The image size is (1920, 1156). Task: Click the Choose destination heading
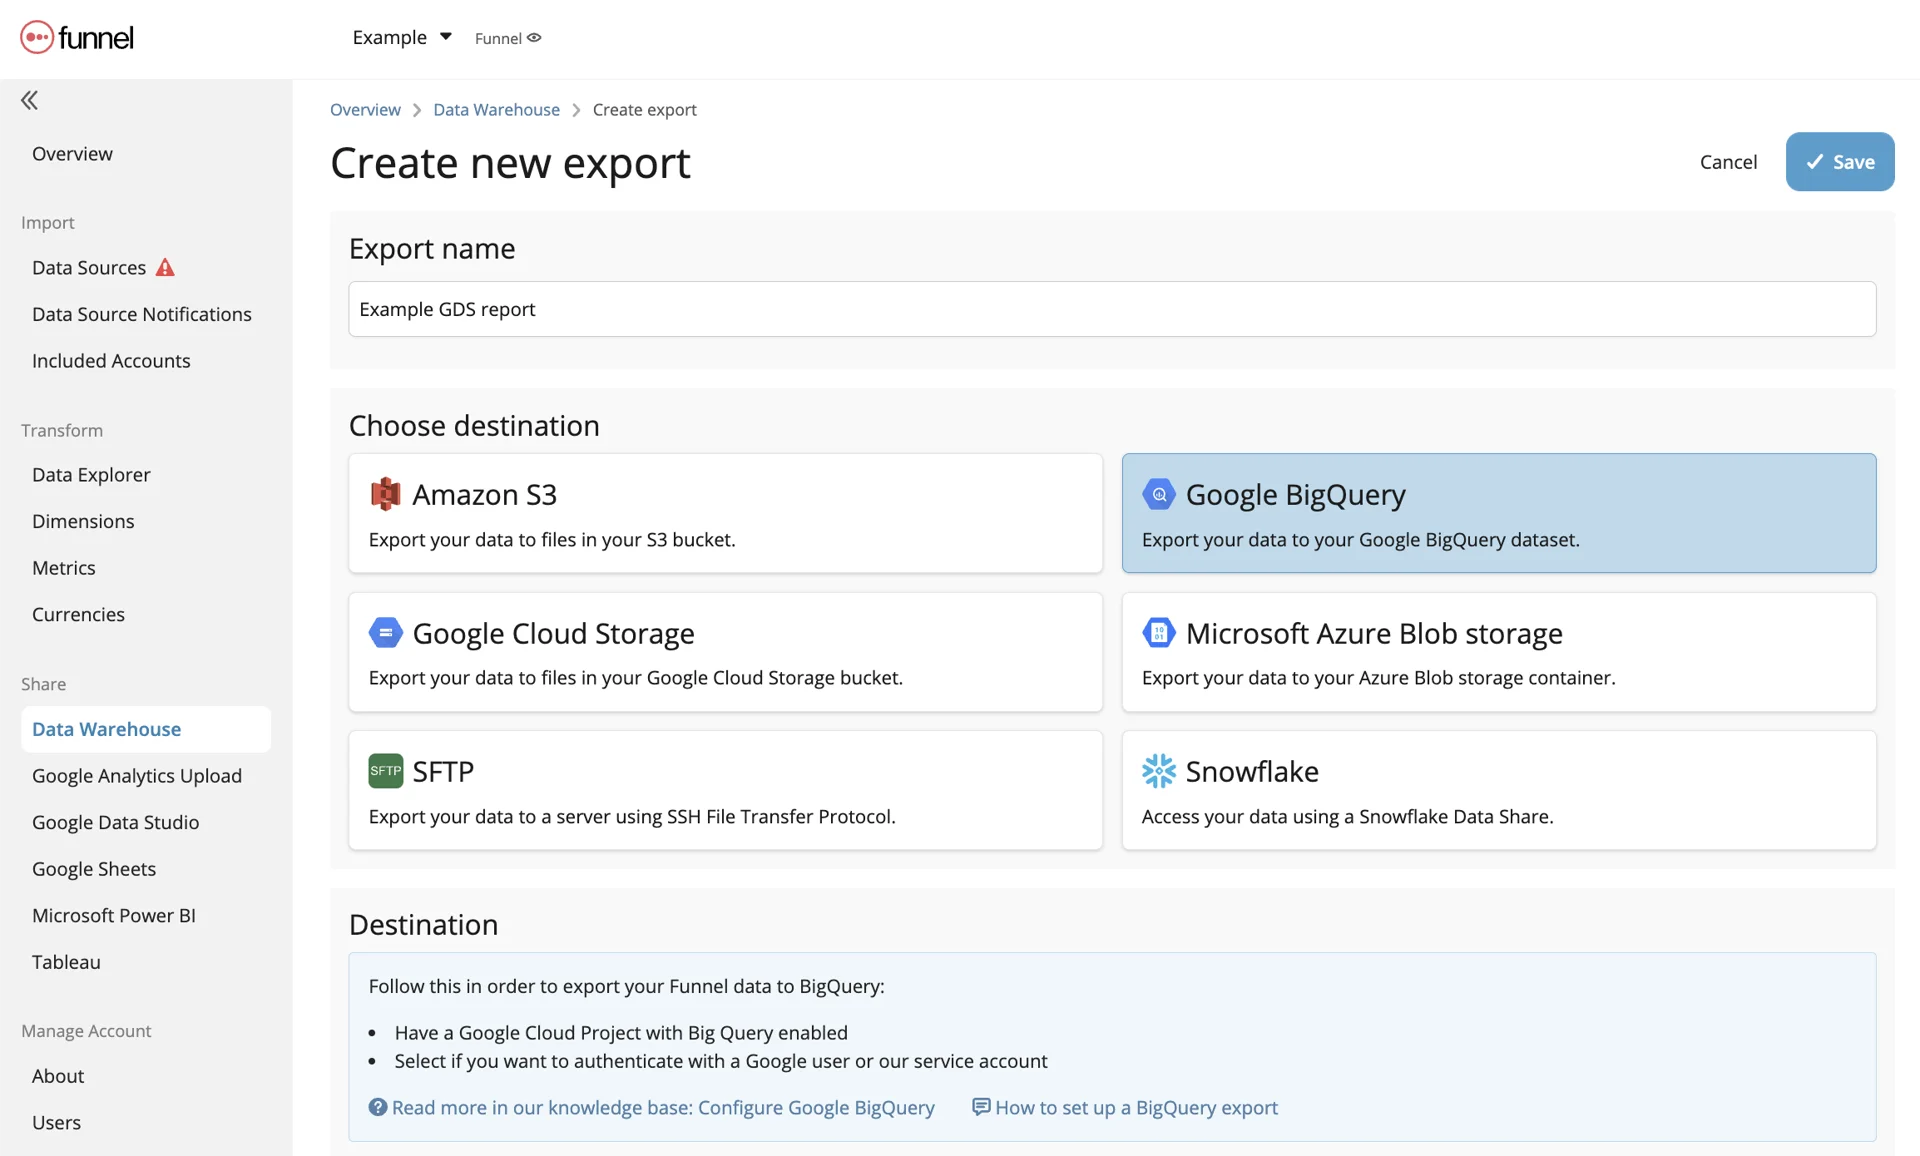pyautogui.click(x=474, y=425)
